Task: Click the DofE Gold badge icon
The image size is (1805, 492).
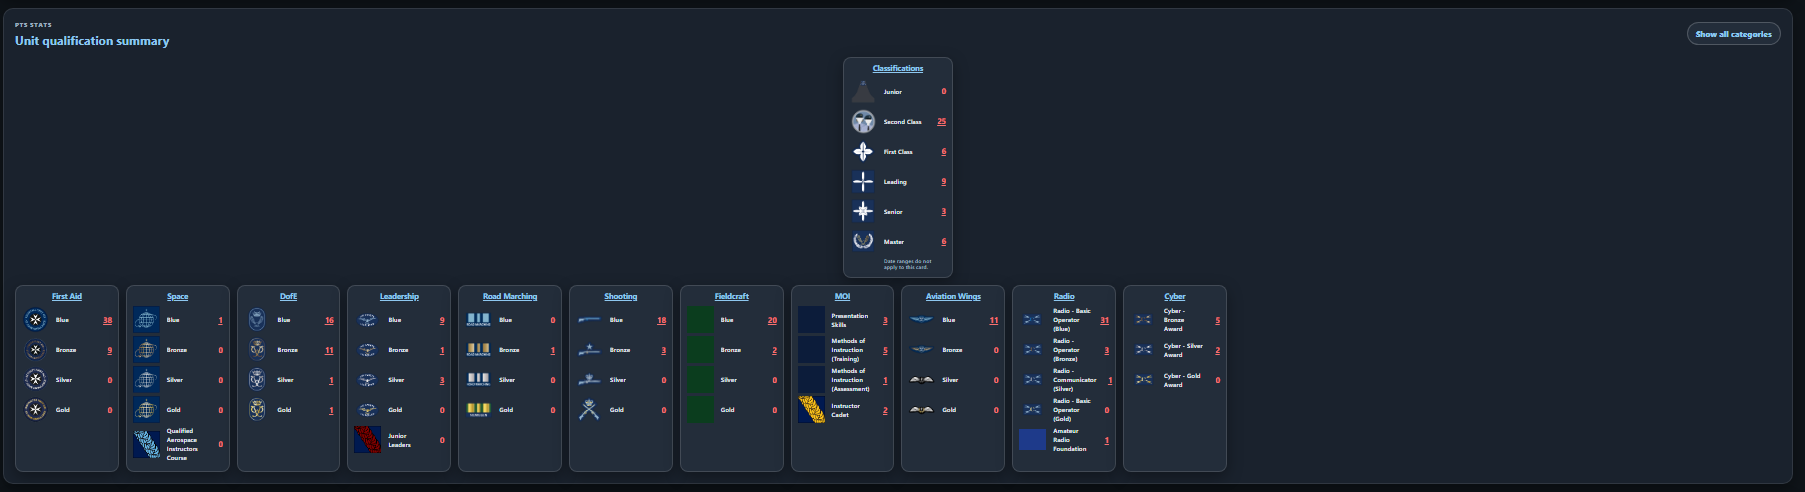Action: tap(257, 410)
